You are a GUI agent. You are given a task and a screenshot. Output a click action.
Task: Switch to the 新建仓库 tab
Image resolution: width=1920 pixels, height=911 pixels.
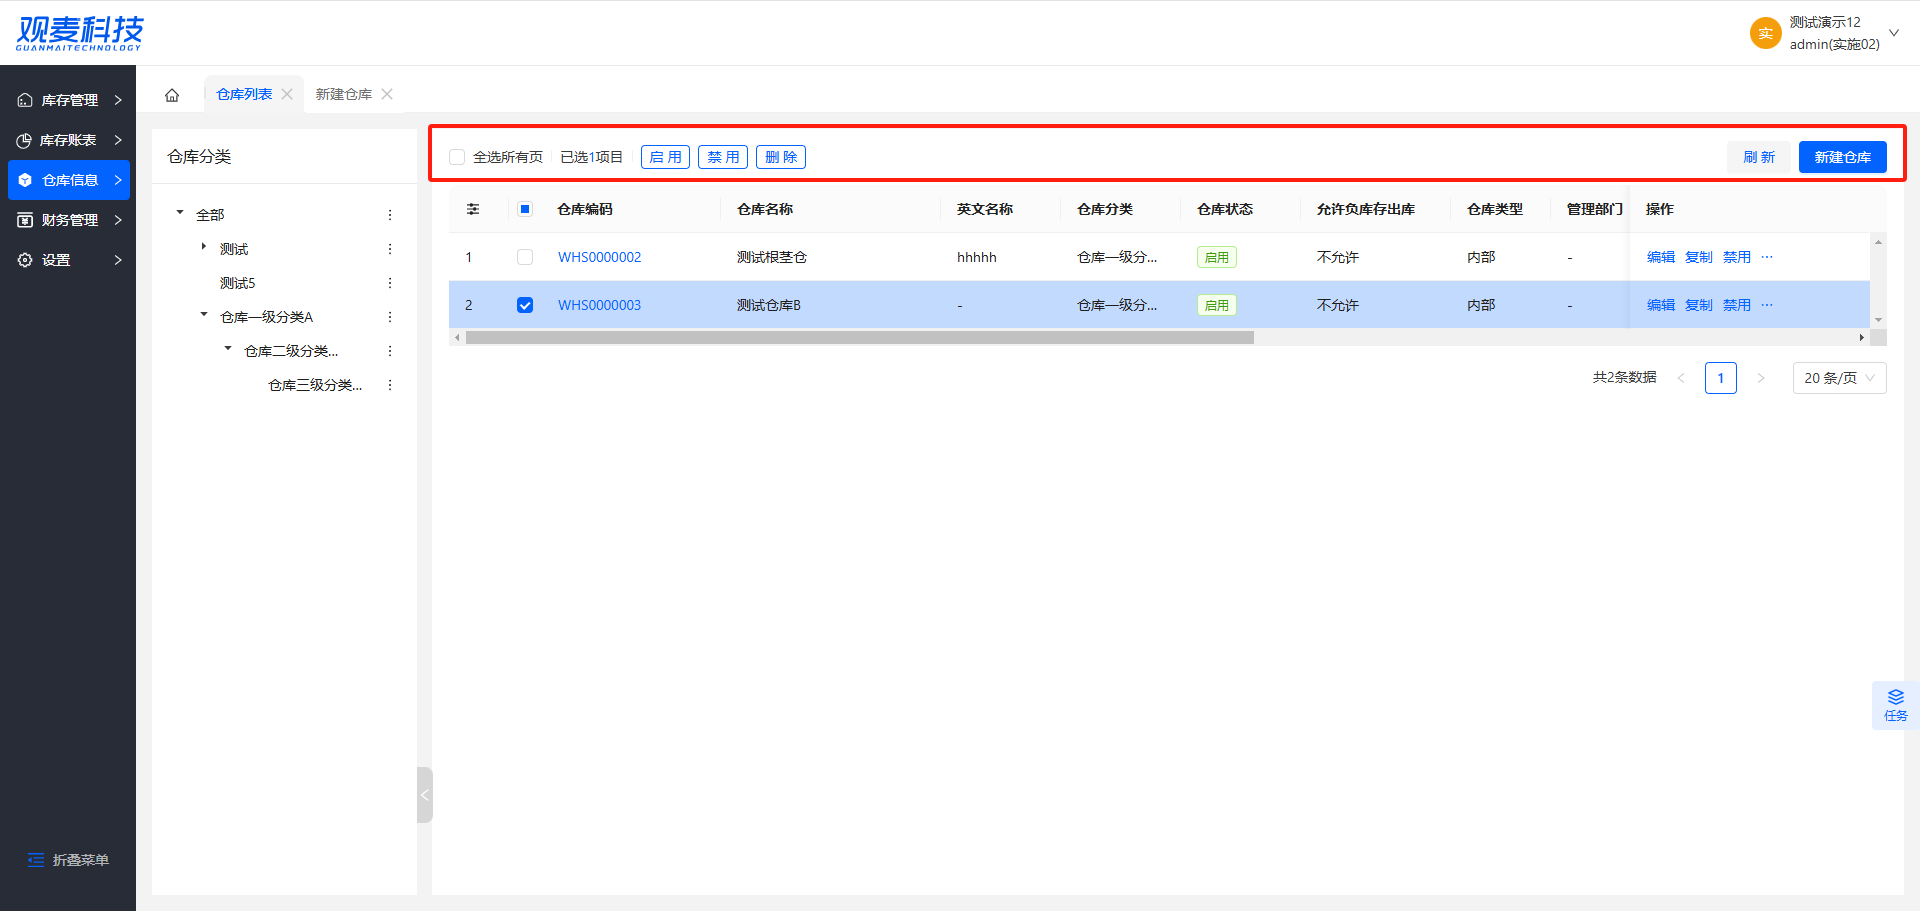point(344,94)
